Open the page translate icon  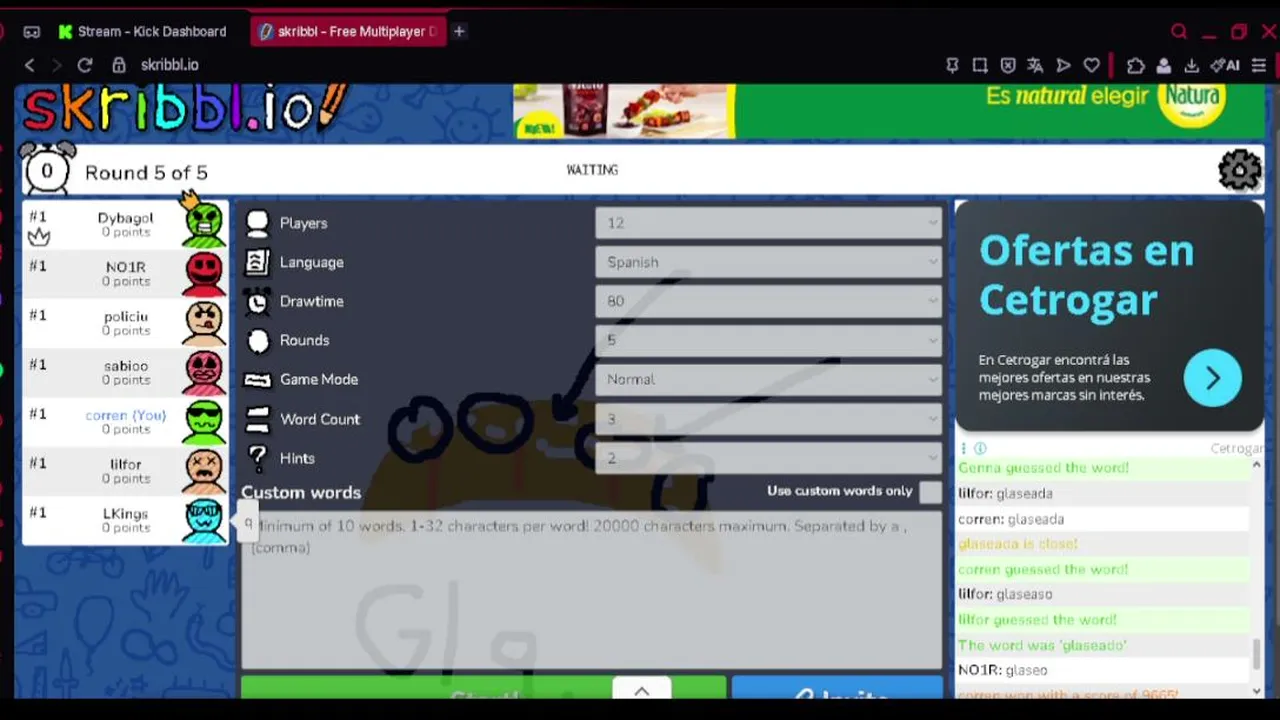pos(1035,65)
